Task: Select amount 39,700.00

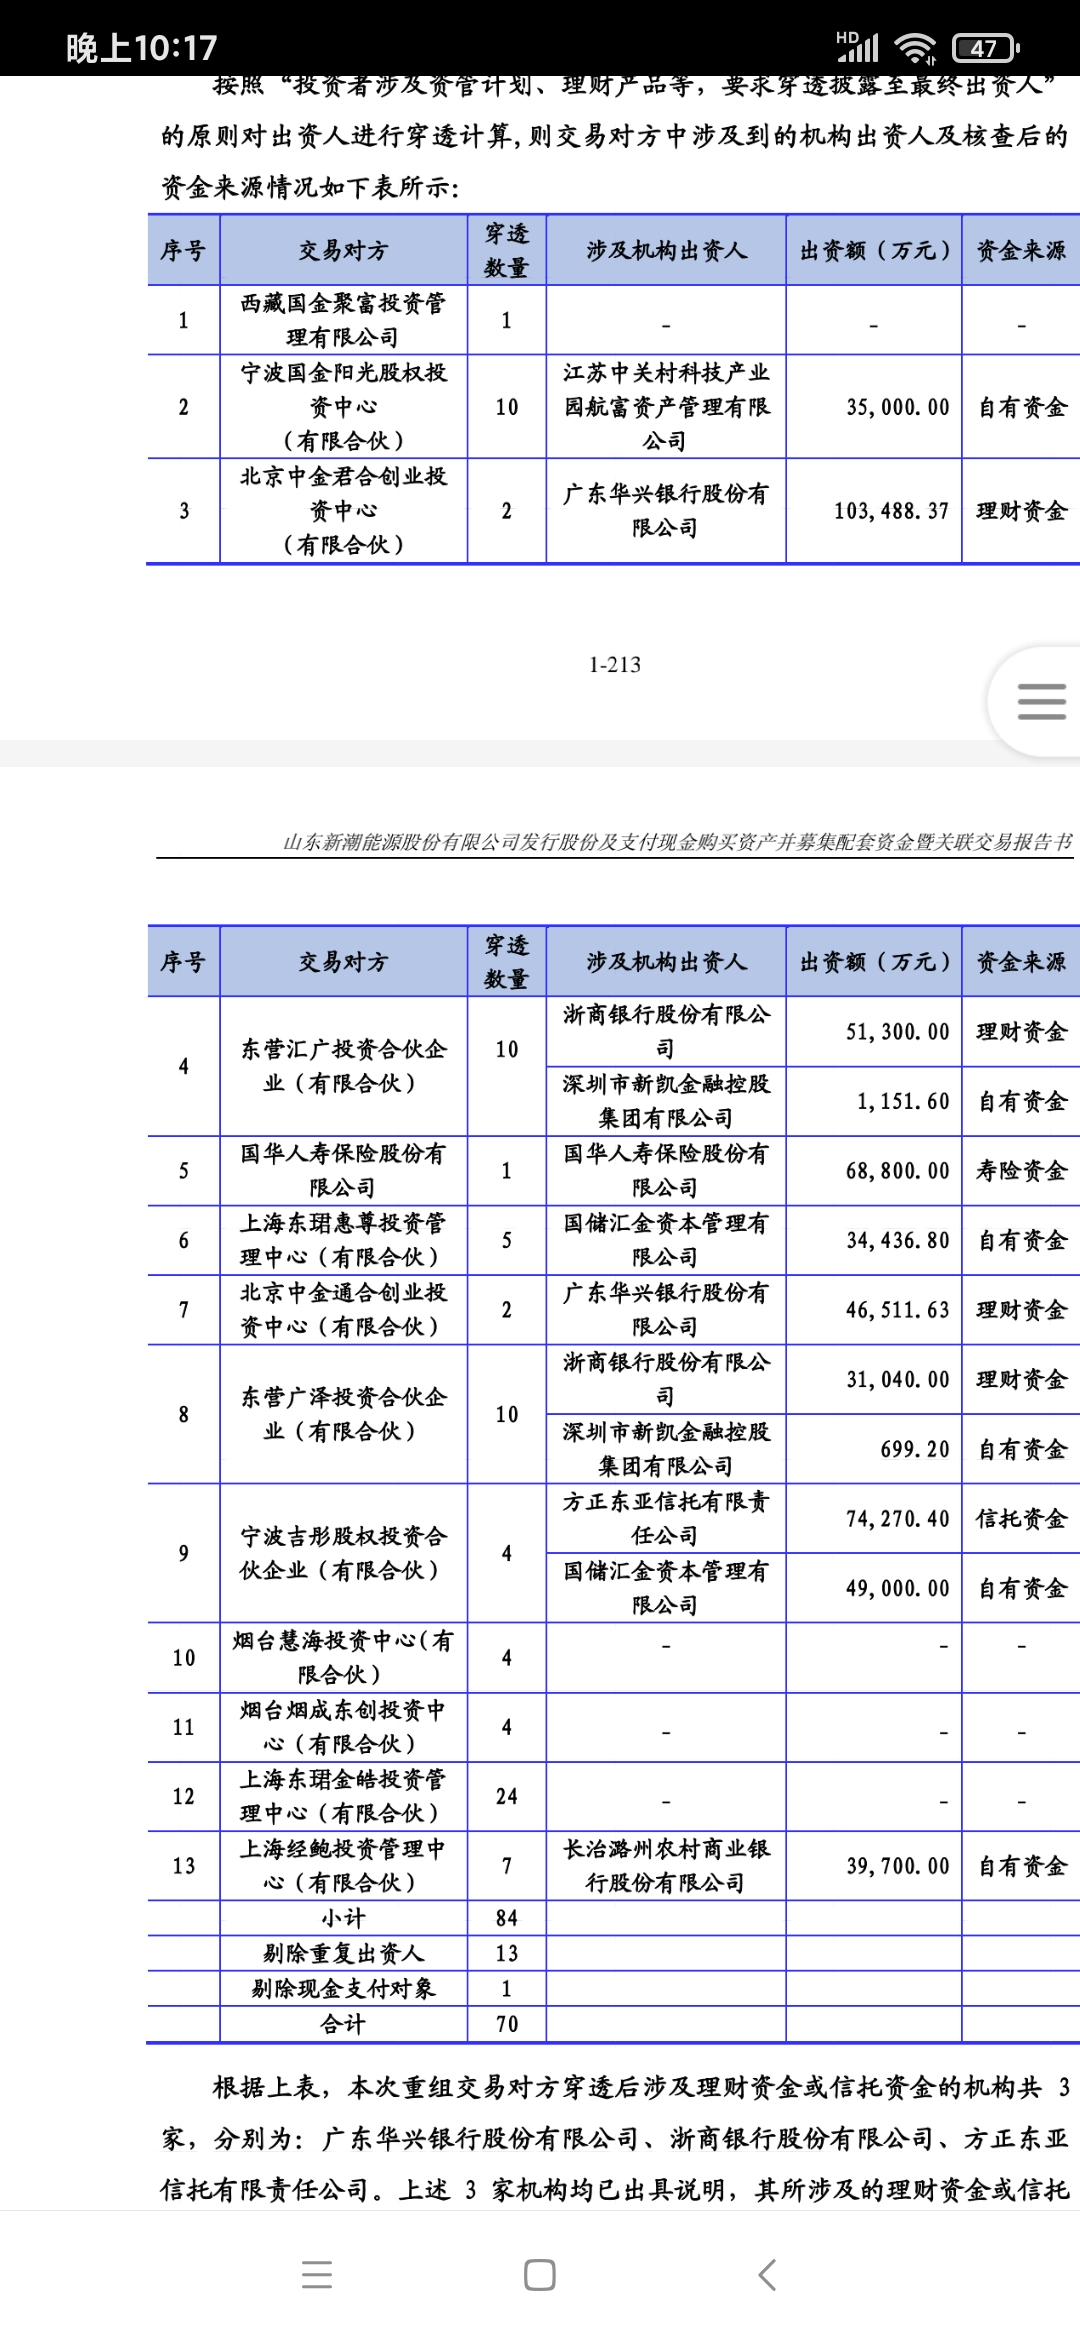Action: coord(898,1866)
